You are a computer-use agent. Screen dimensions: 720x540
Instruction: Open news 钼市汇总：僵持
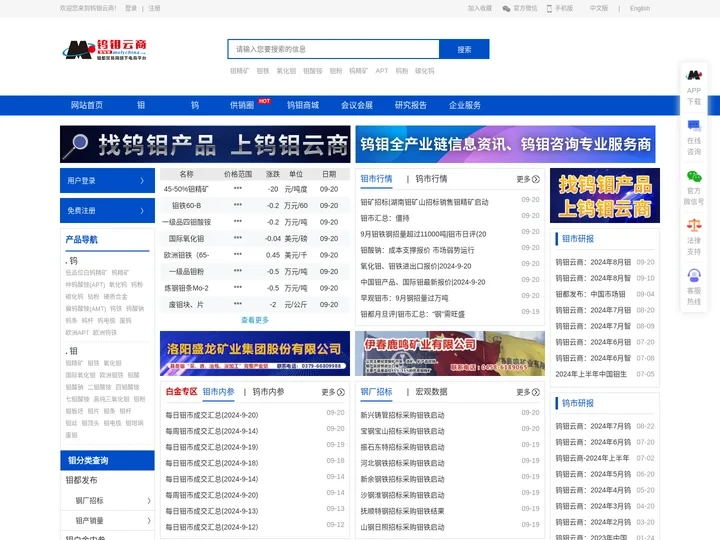pyautogui.click(x=385, y=218)
